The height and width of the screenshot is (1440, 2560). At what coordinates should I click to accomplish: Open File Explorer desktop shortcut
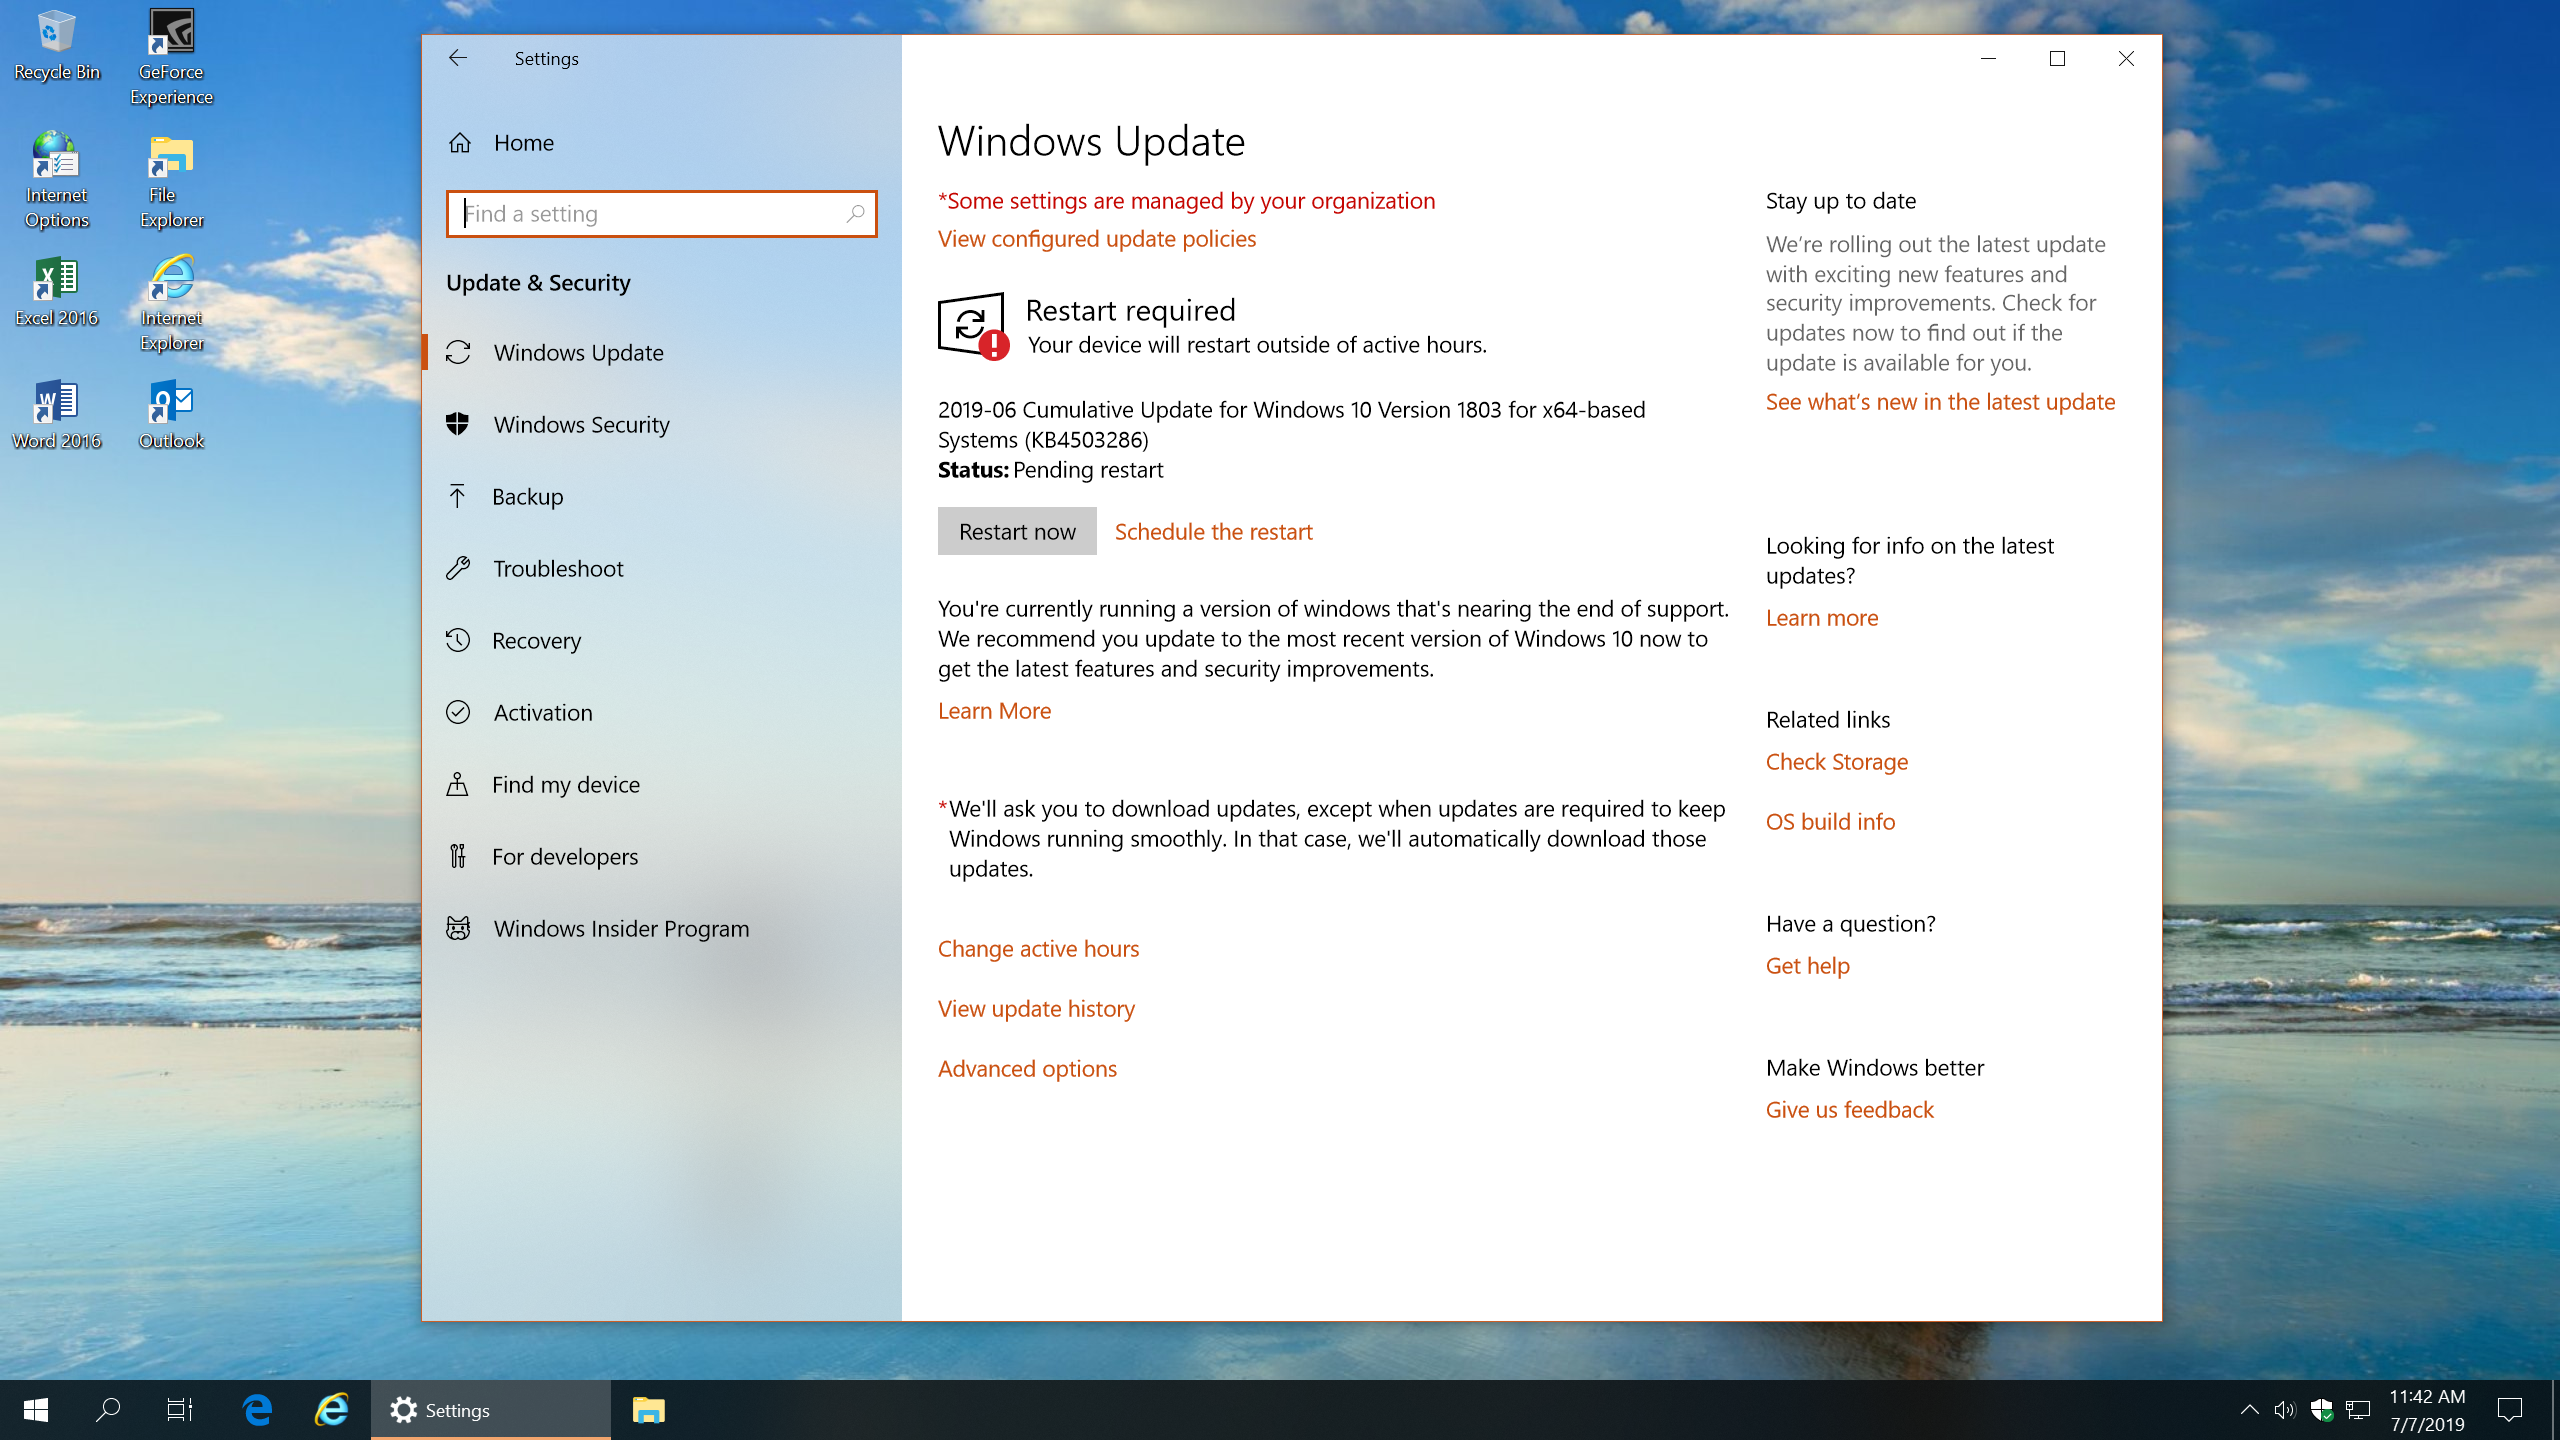(x=171, y=180)
